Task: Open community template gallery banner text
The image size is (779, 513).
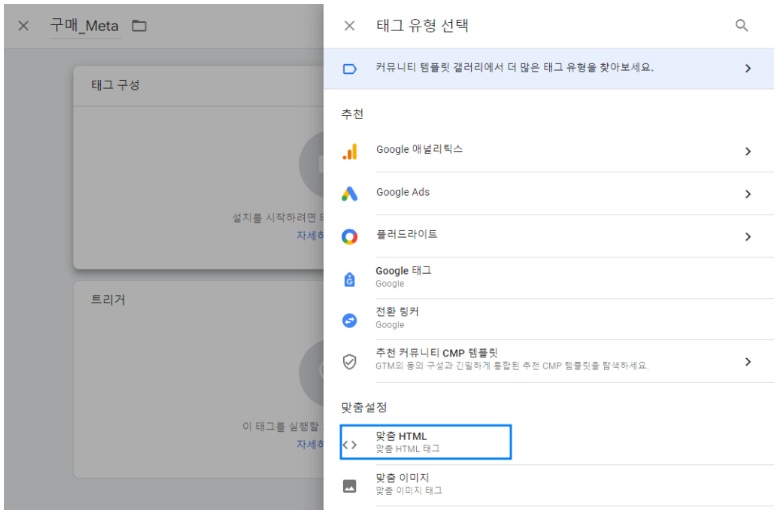Action: 514,68
